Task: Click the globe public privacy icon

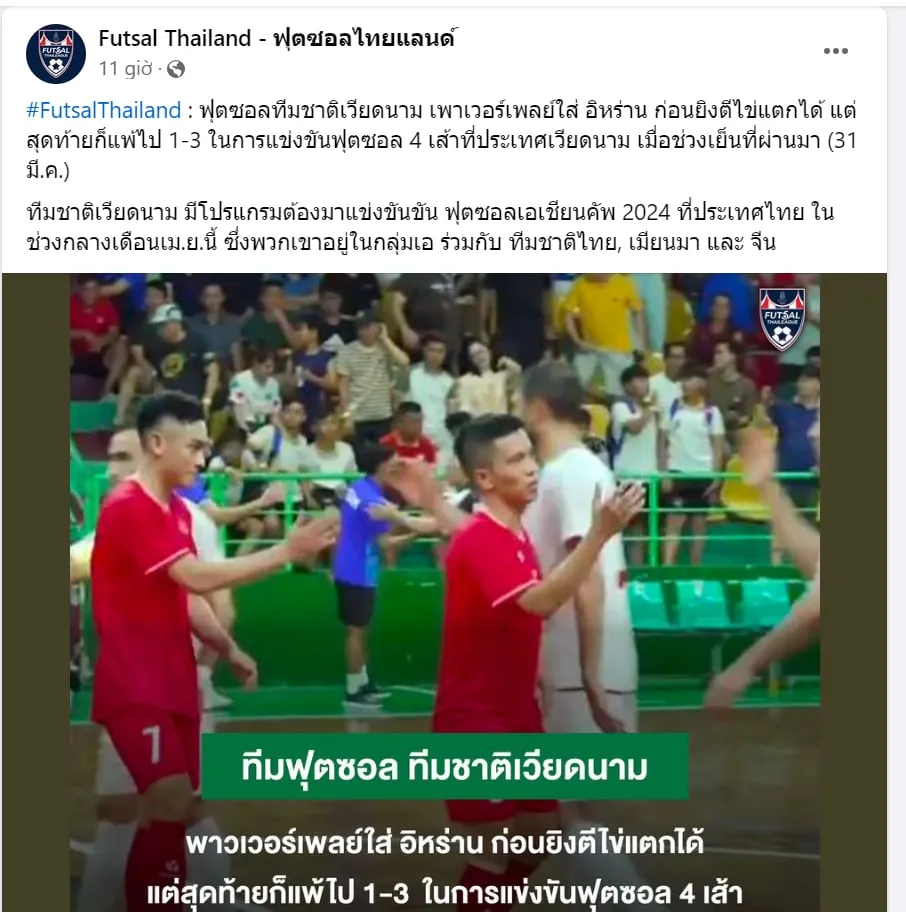Action: point(176,70)
